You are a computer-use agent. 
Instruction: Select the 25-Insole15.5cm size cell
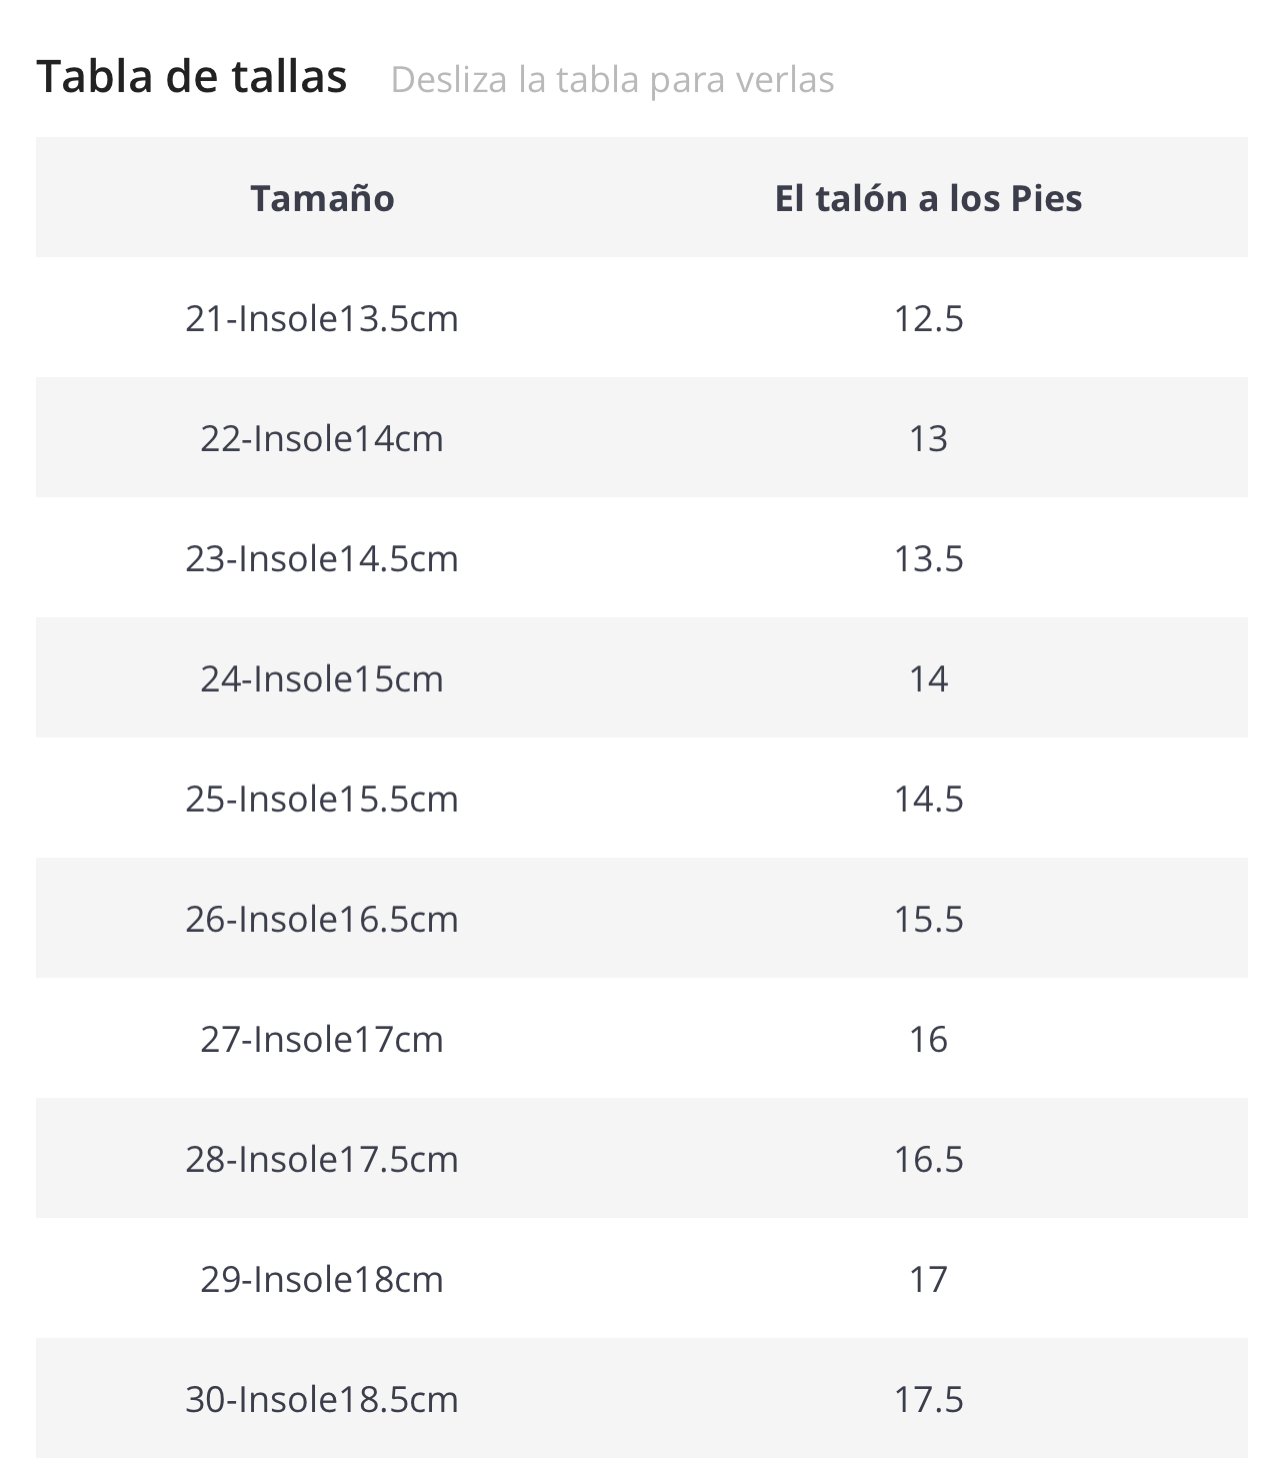click(322, 799)
